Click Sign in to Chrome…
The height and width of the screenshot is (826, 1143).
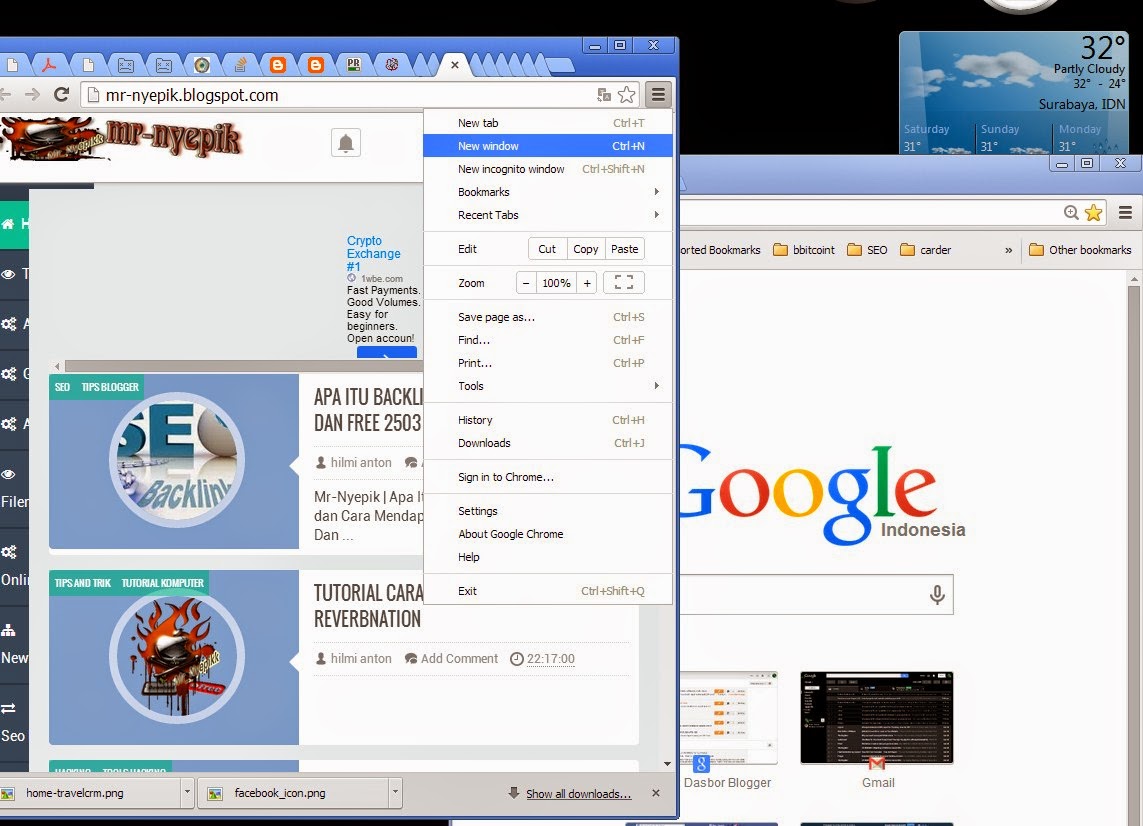click(547, 477)
